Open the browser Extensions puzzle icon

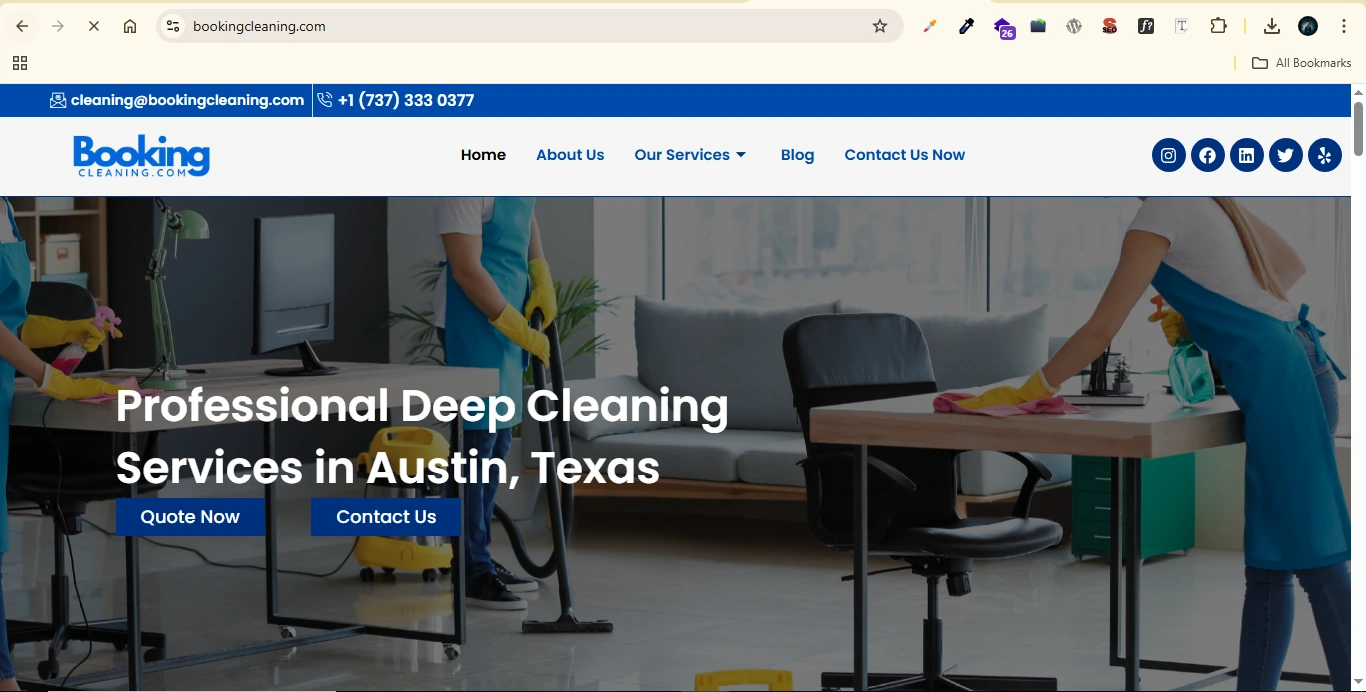(1218, 26)
